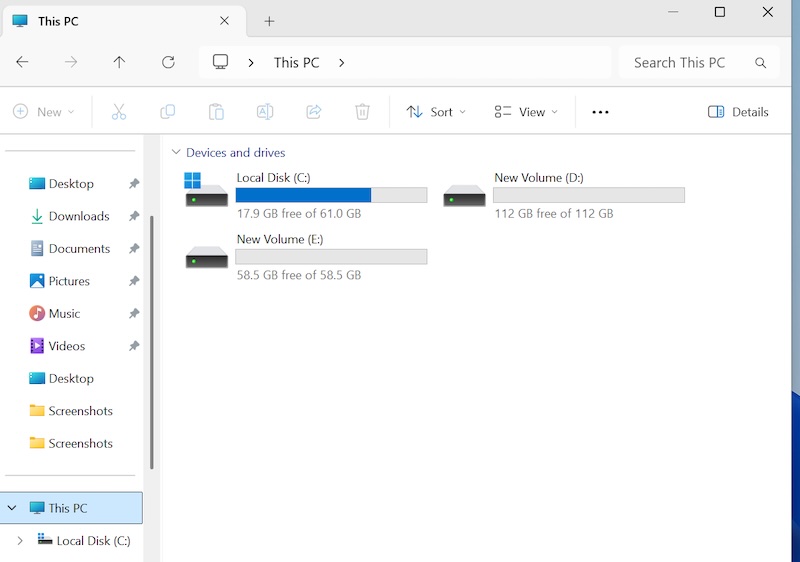
Task: Open the Sort dropdown menu
Action: pyautogui.click(x=436, y=112)
